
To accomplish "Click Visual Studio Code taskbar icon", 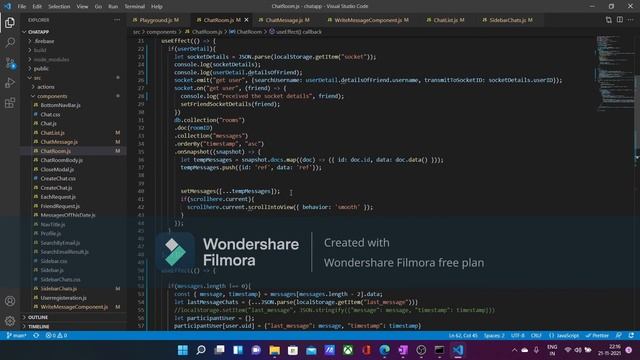I will (x=458, y=350).
